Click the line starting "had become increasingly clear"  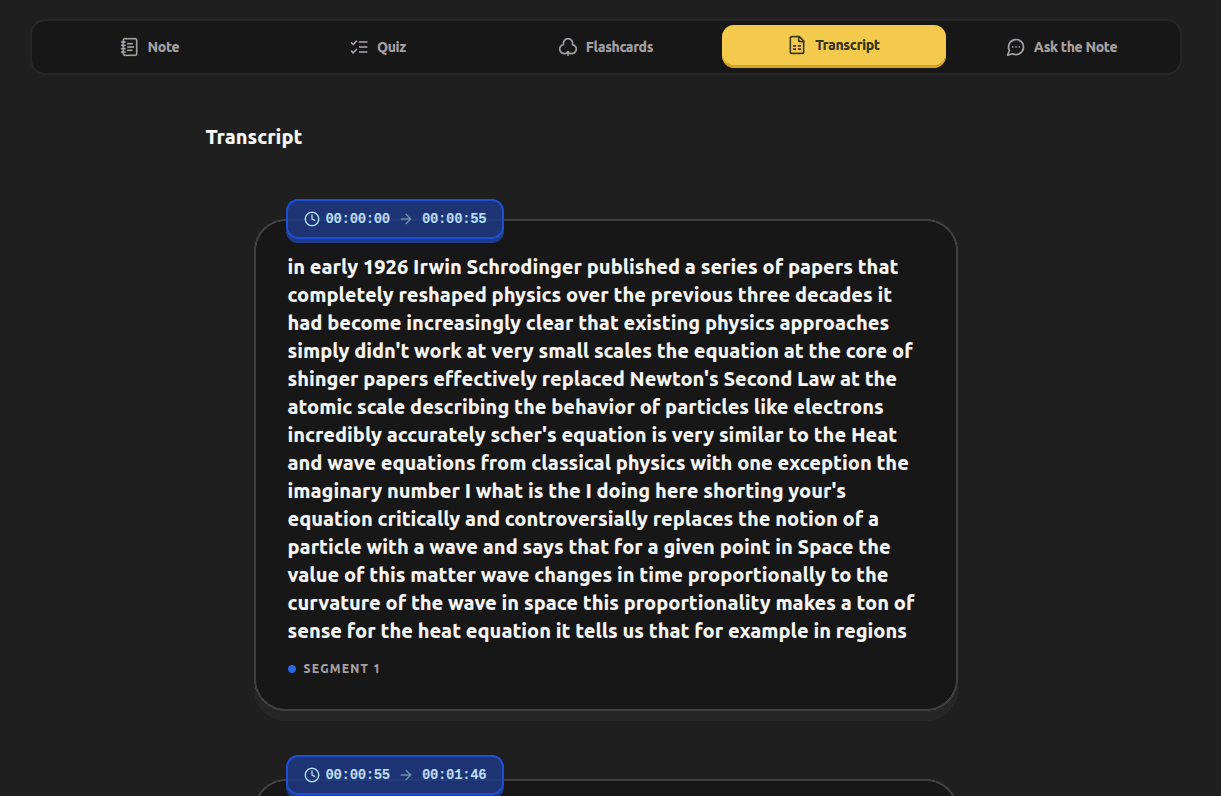588,323
